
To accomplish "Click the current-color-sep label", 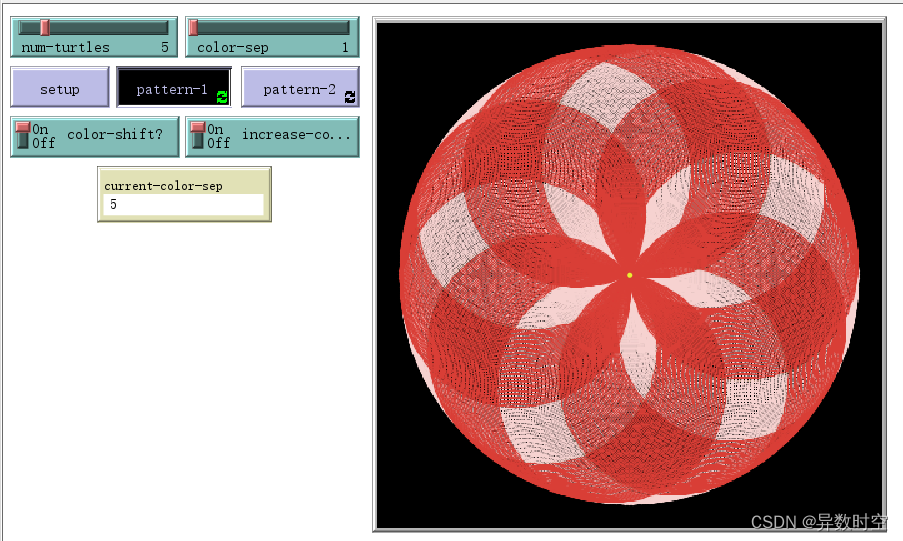I will pyautogui.click(x=163, y=186).
